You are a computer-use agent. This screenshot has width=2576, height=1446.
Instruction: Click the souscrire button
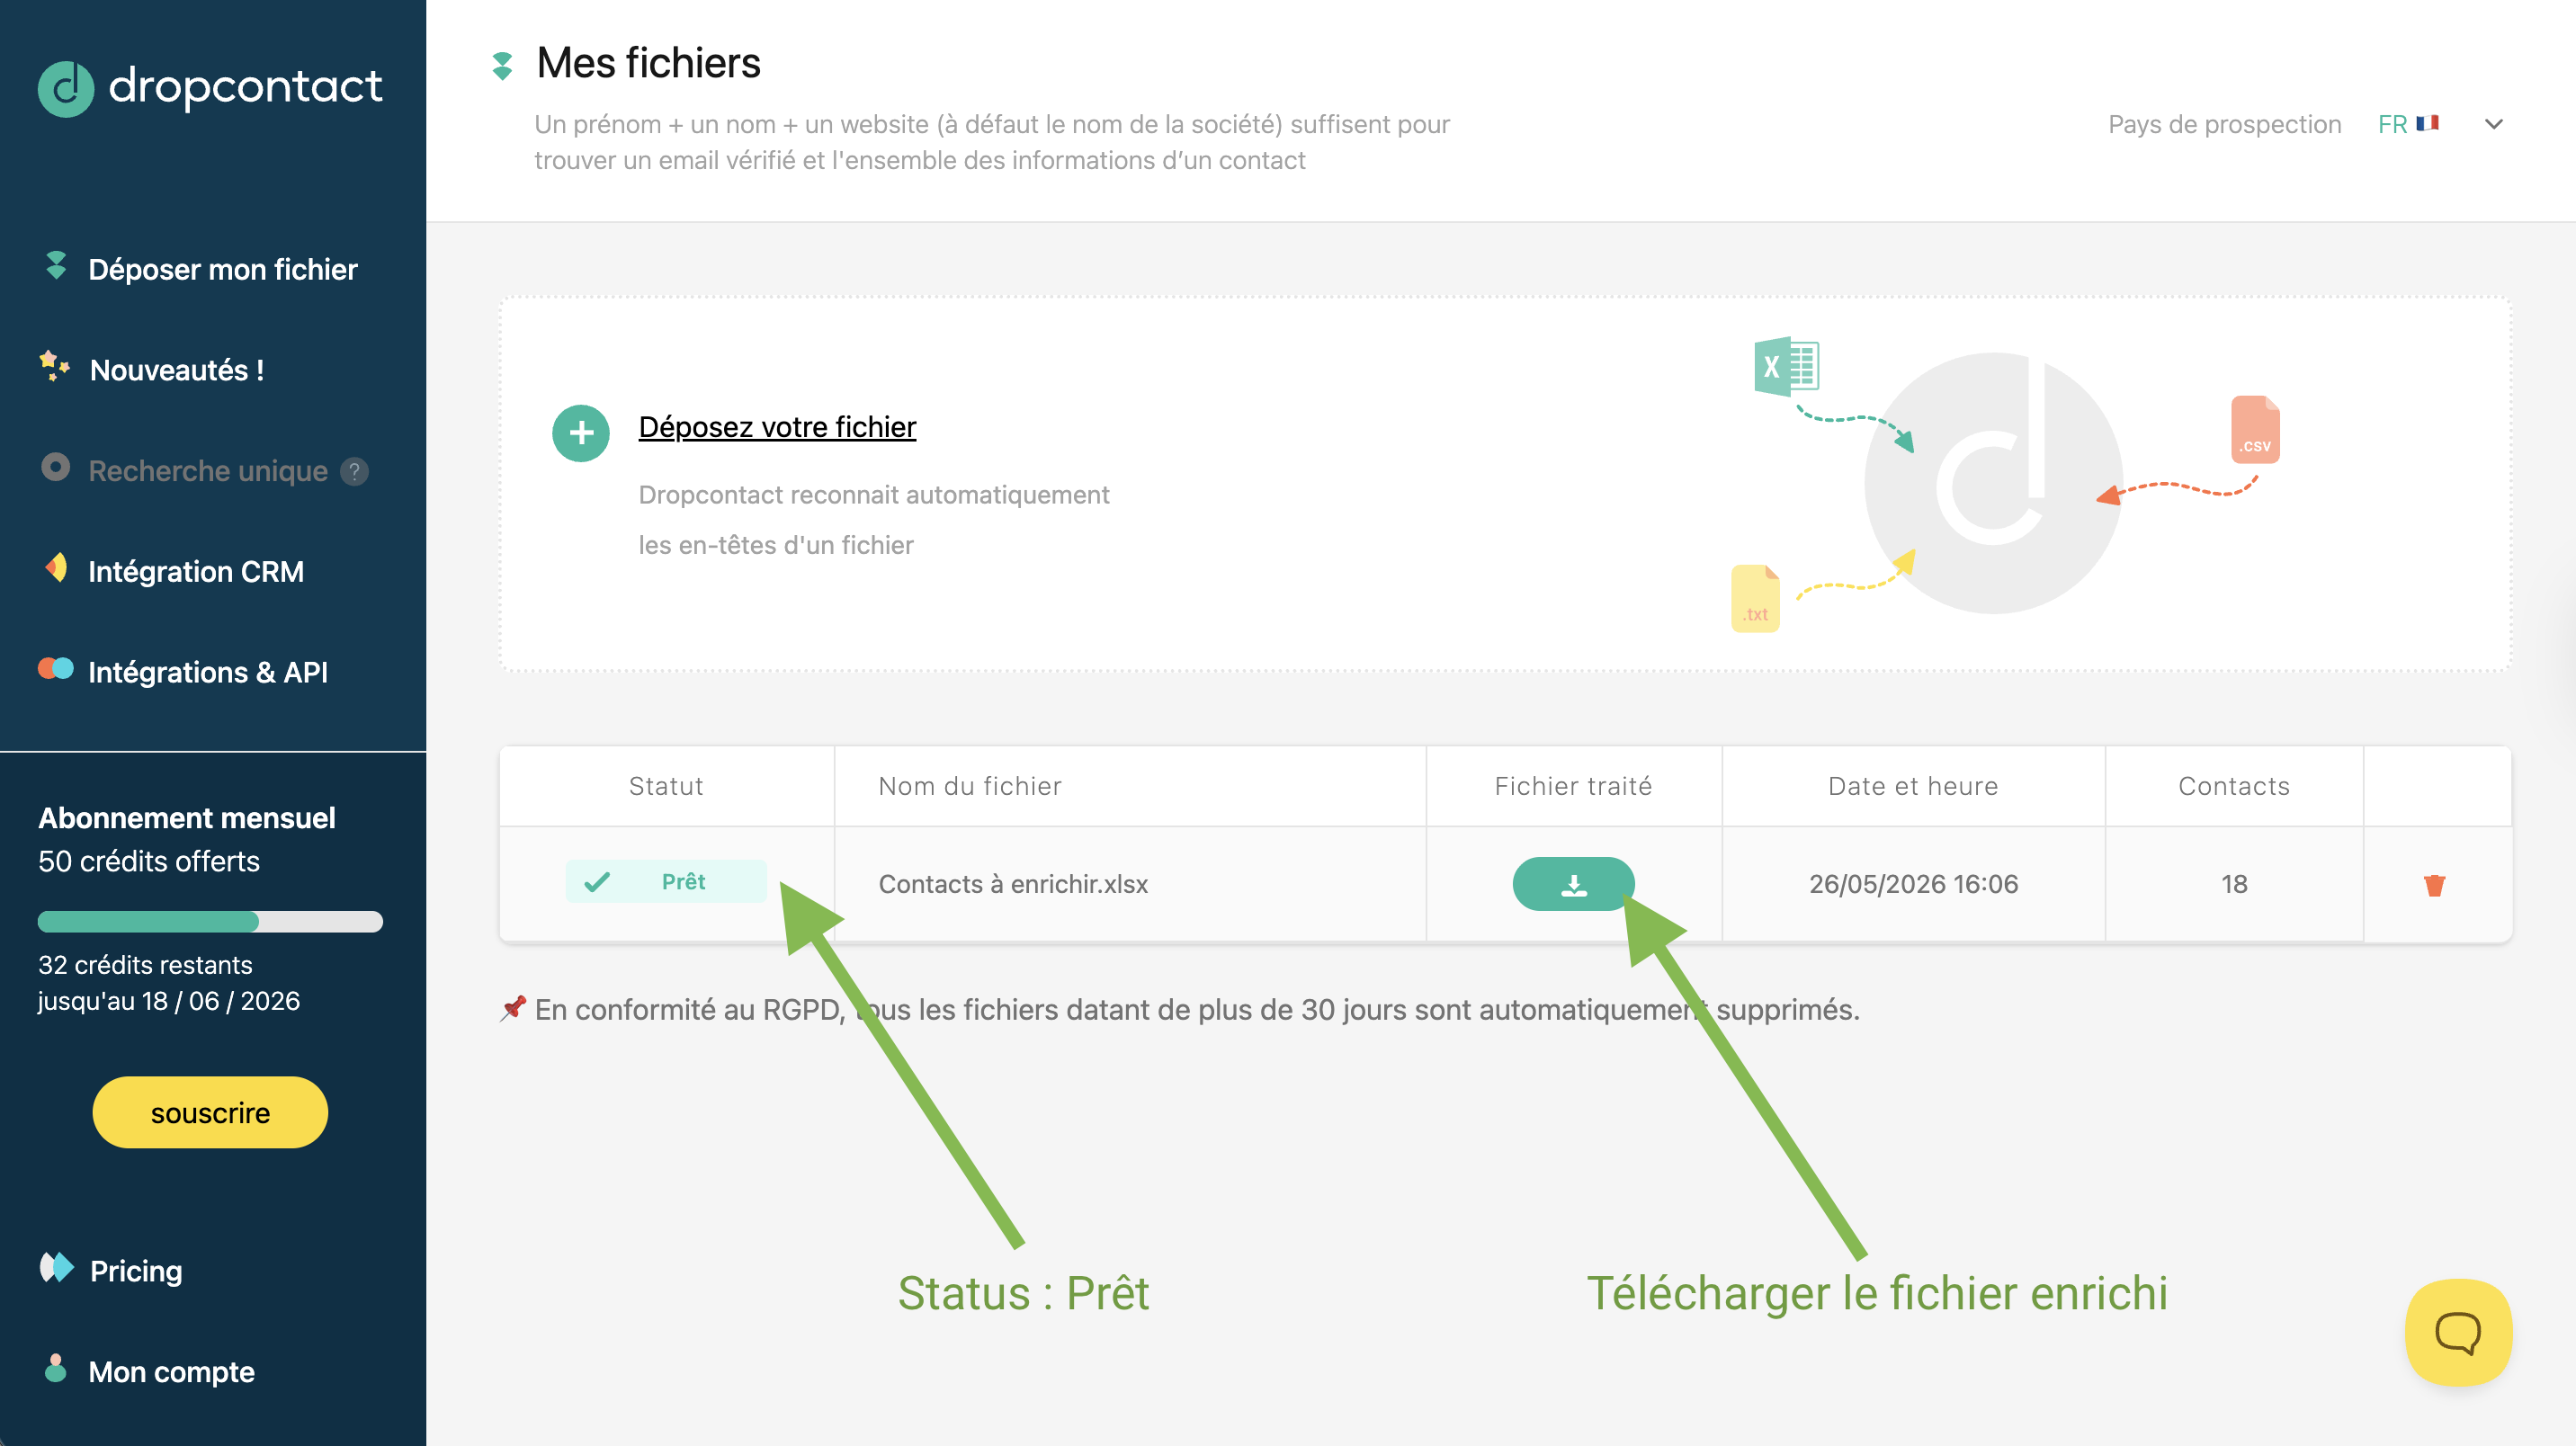click(x=210, y=1112)
